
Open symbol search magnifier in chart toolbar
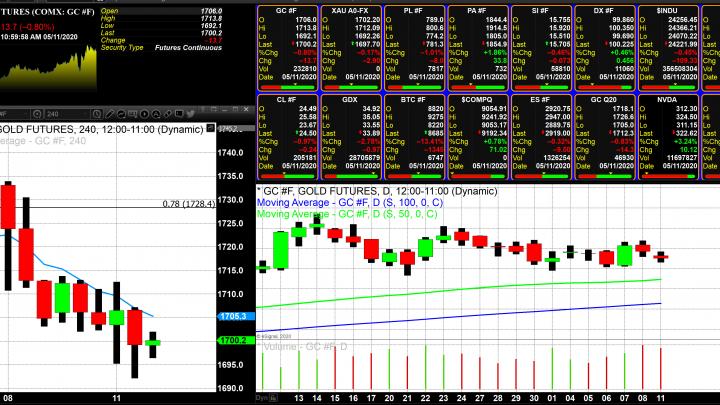pyautogui.click(x=37, y=114)
